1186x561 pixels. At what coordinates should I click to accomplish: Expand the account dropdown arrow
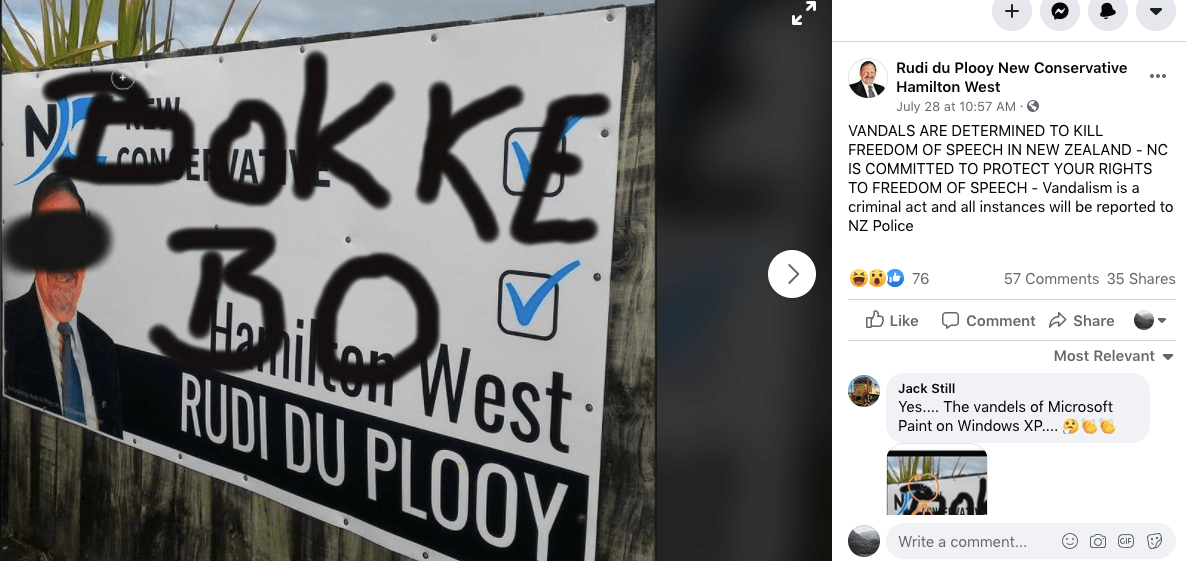pos(1155,11)
